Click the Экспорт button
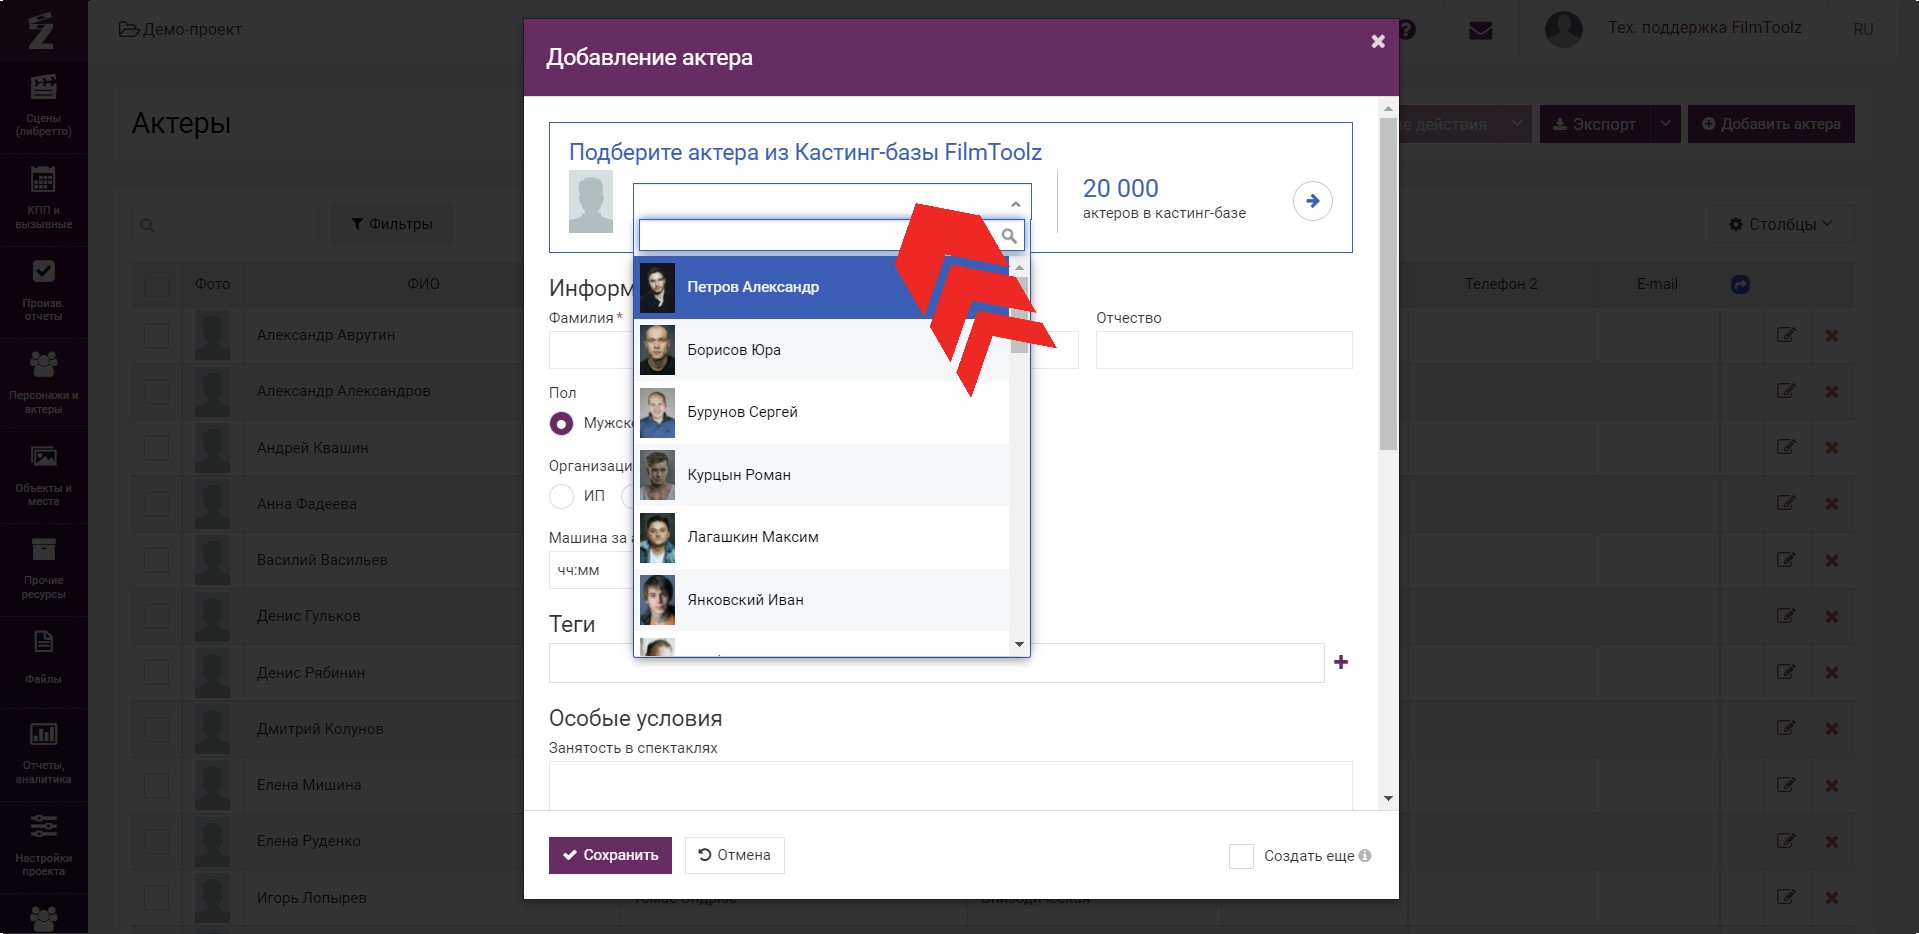The width and height of the screenshot is (1919, 934). click(x=1594, y=124)
